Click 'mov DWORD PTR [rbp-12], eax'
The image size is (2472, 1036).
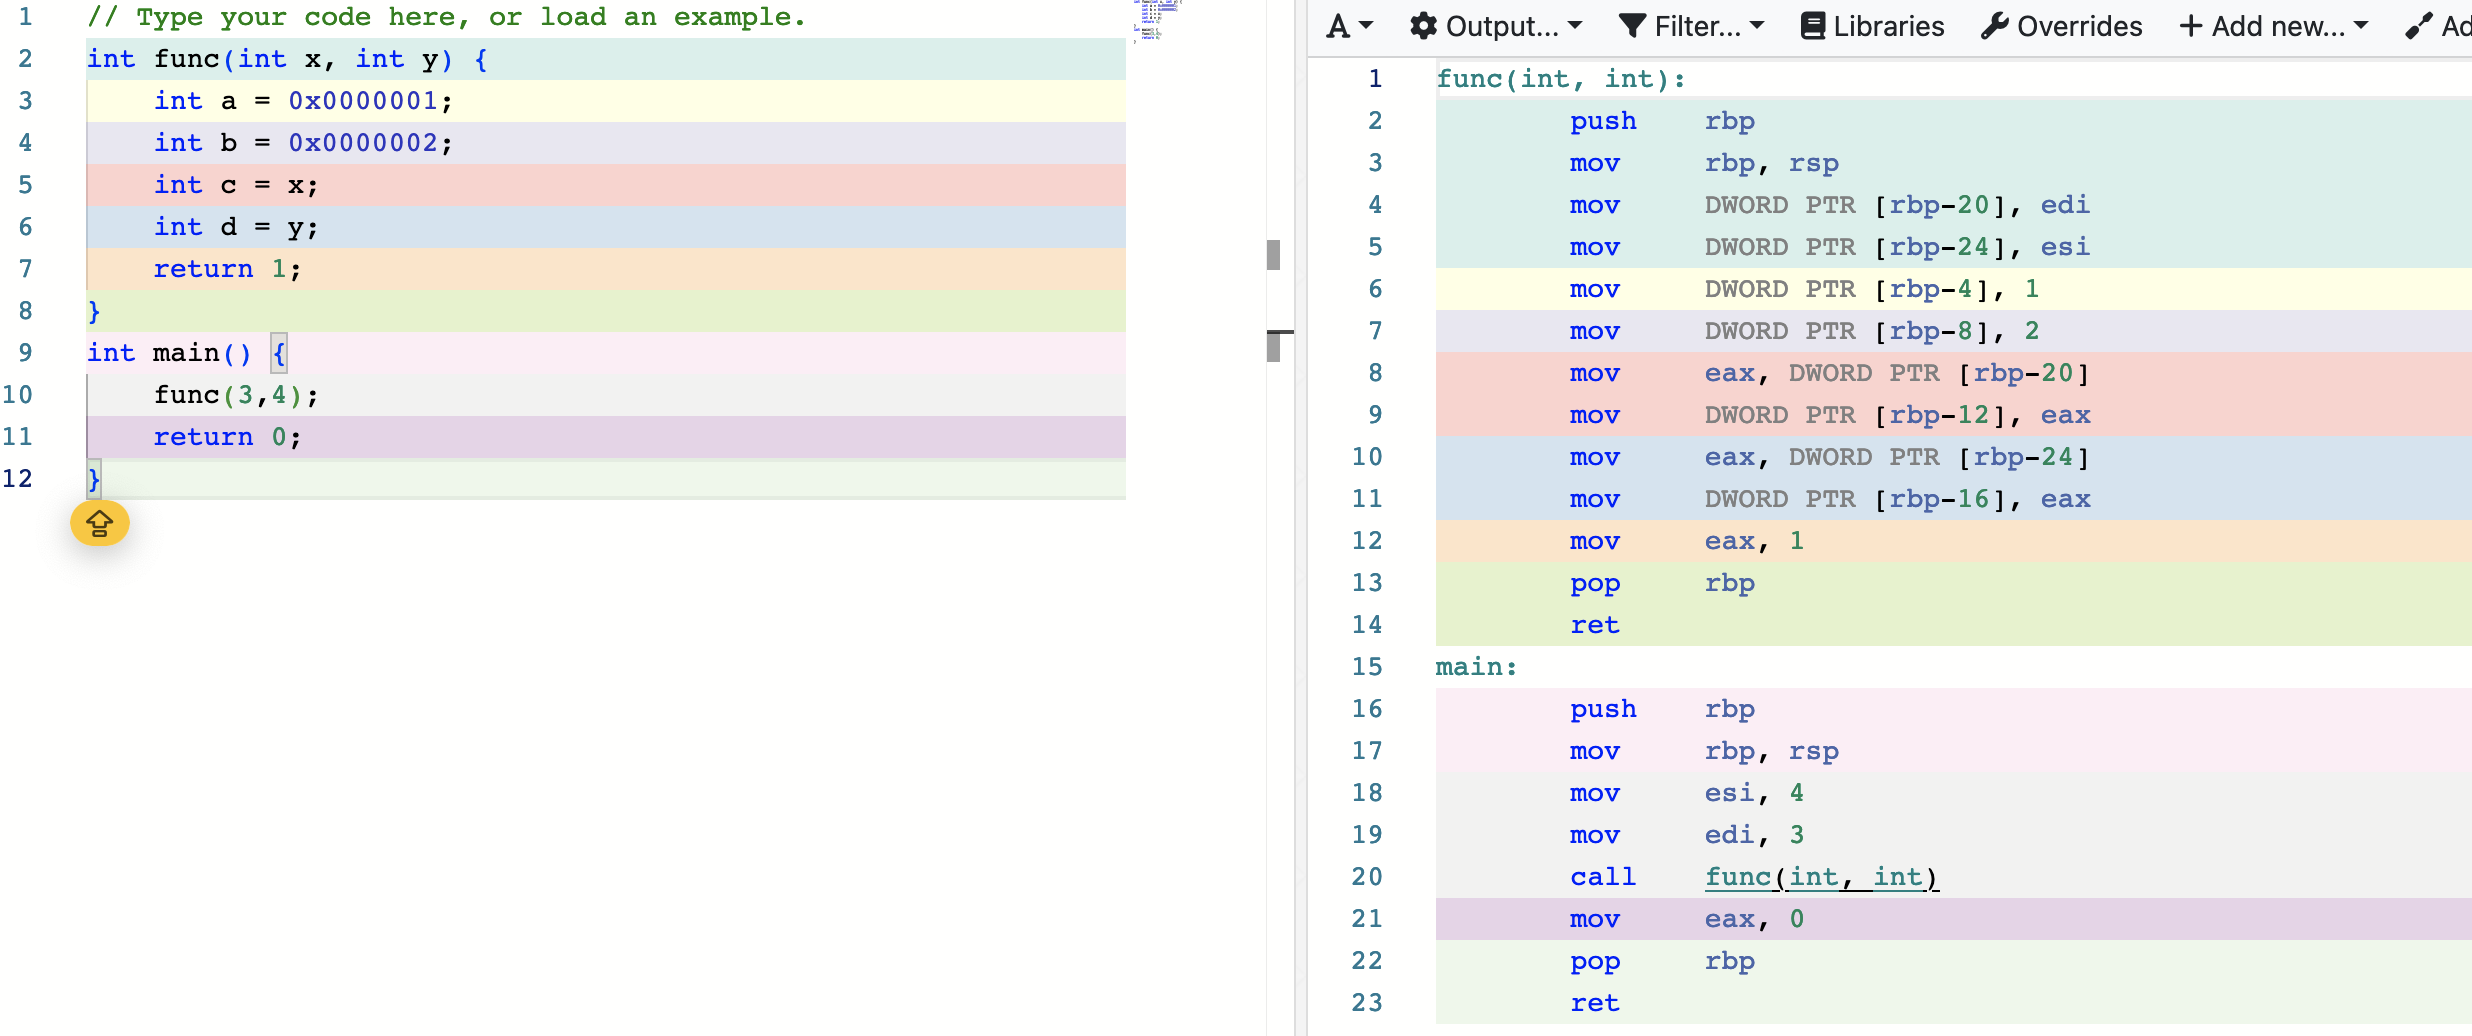click(1830, 415)
